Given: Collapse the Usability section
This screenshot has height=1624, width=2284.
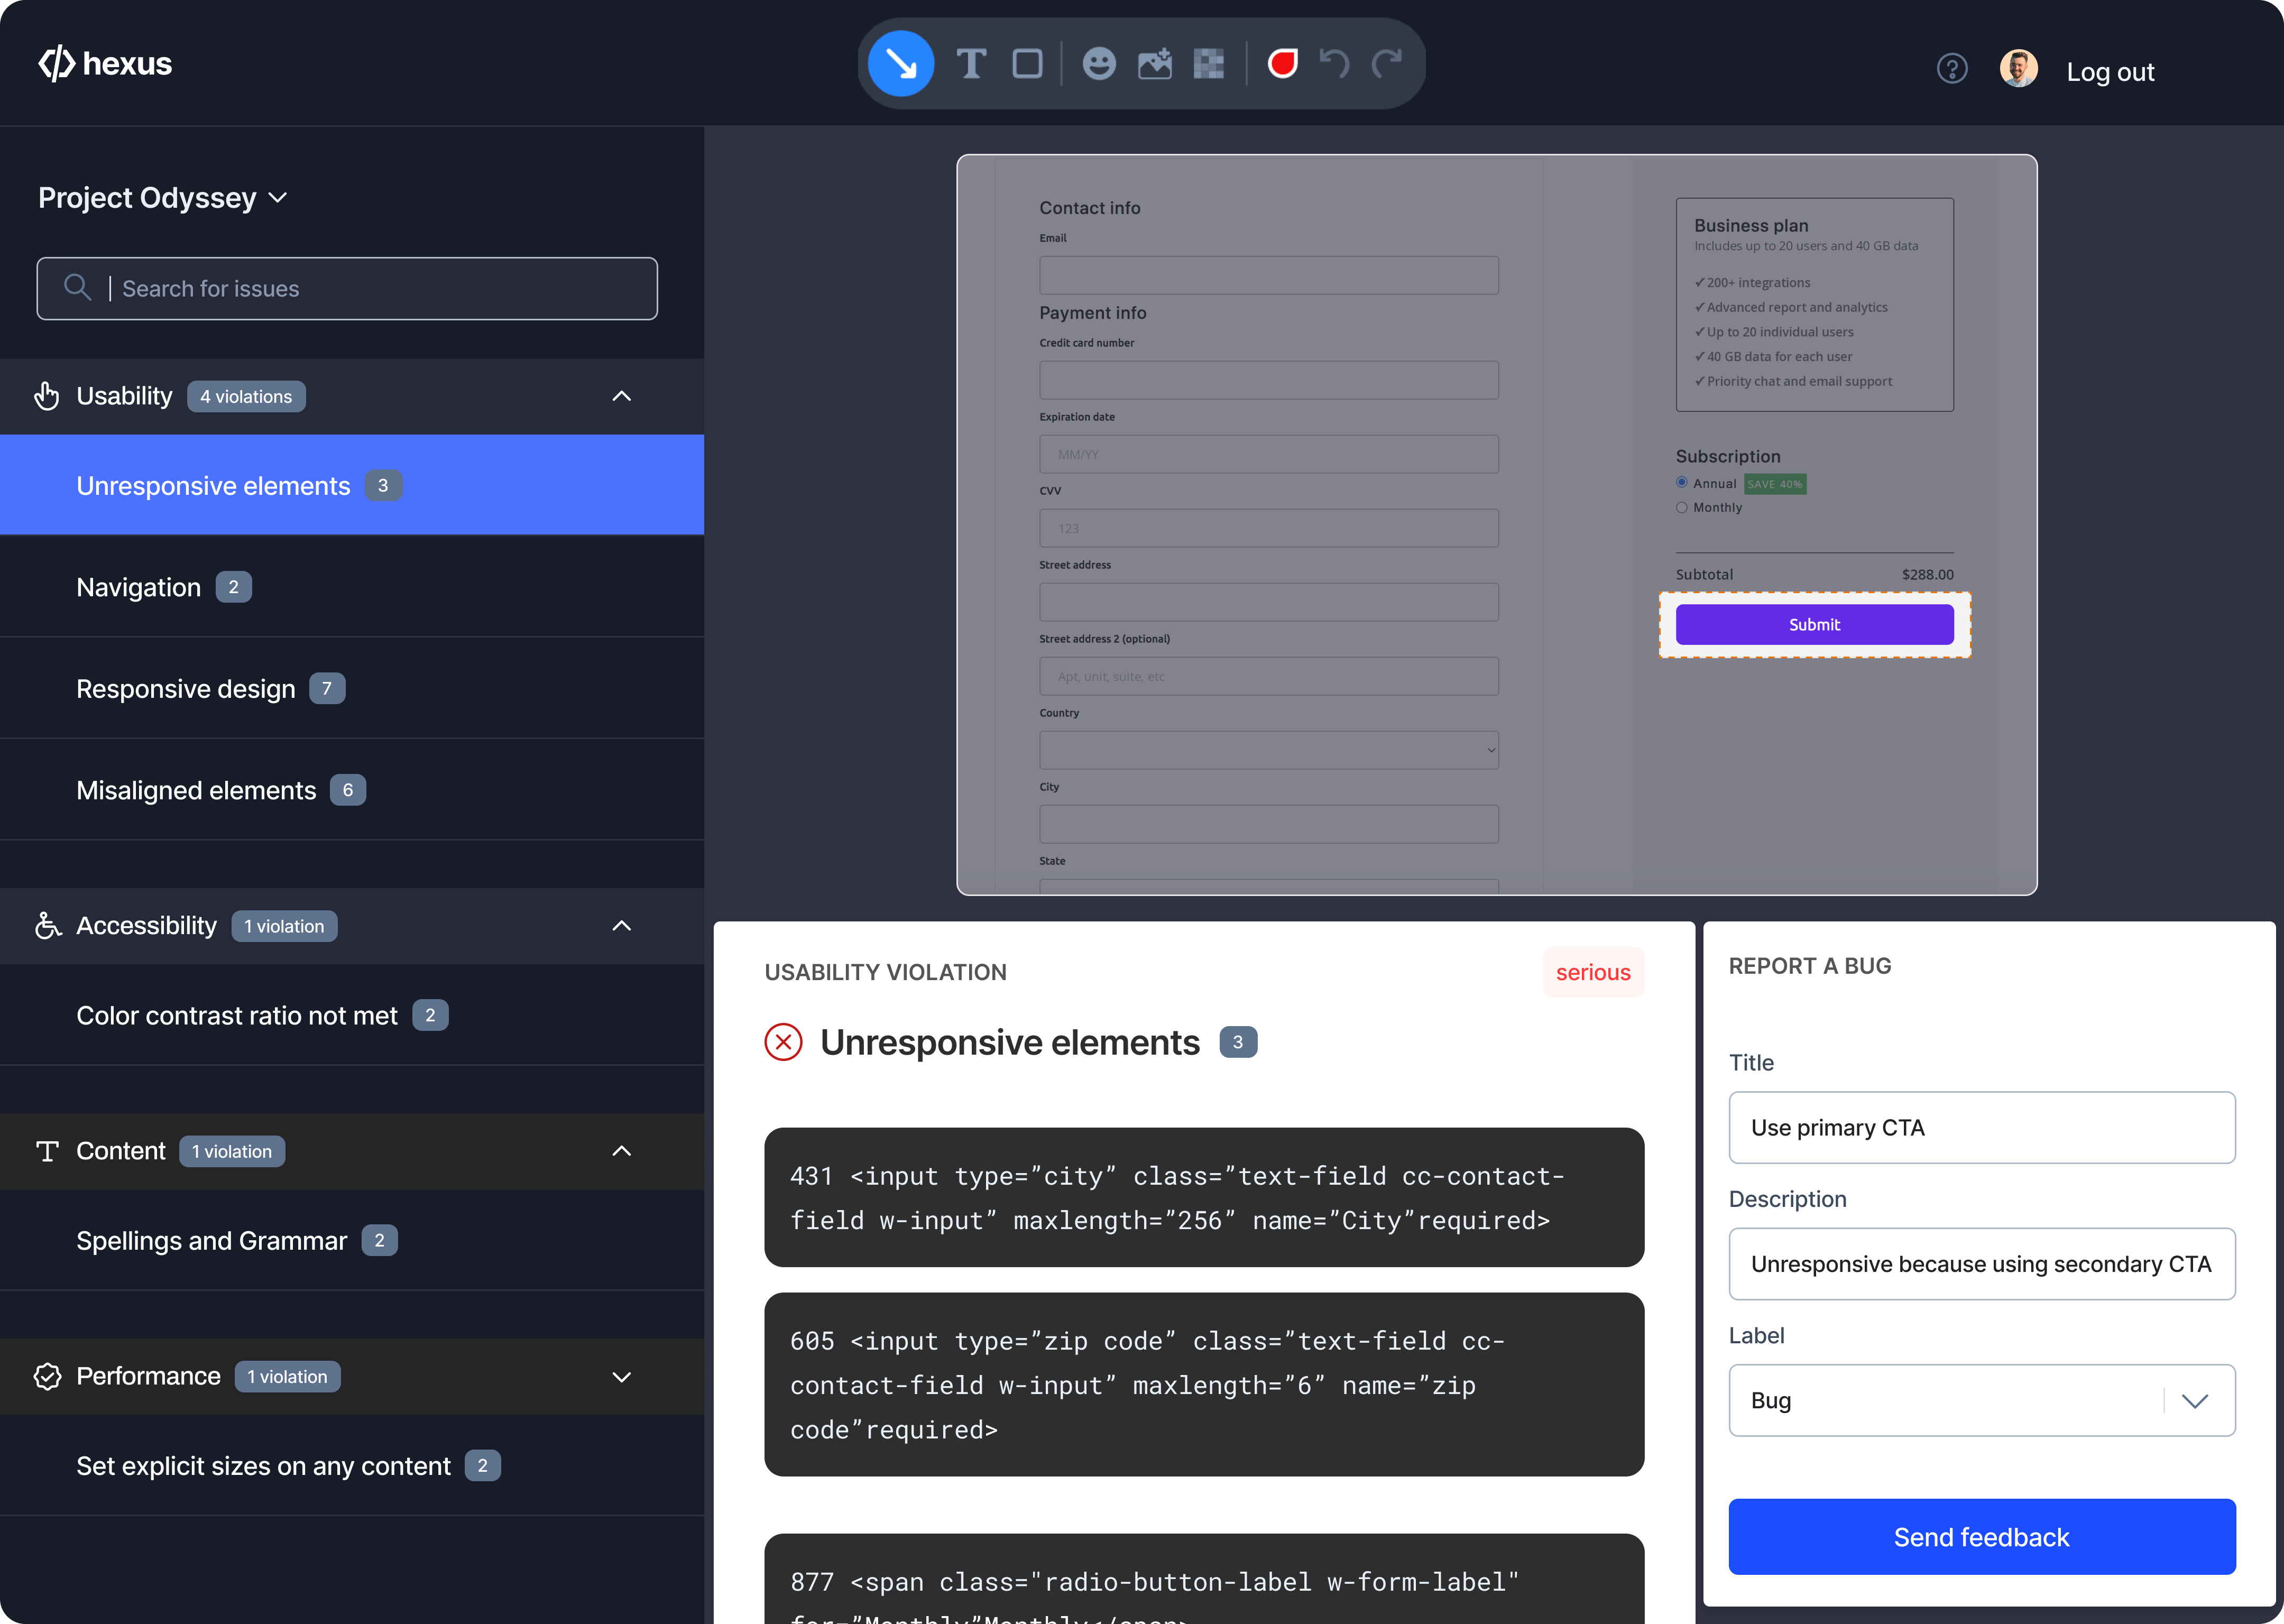Looking at the screenshot, I should [x=621, y=396].
